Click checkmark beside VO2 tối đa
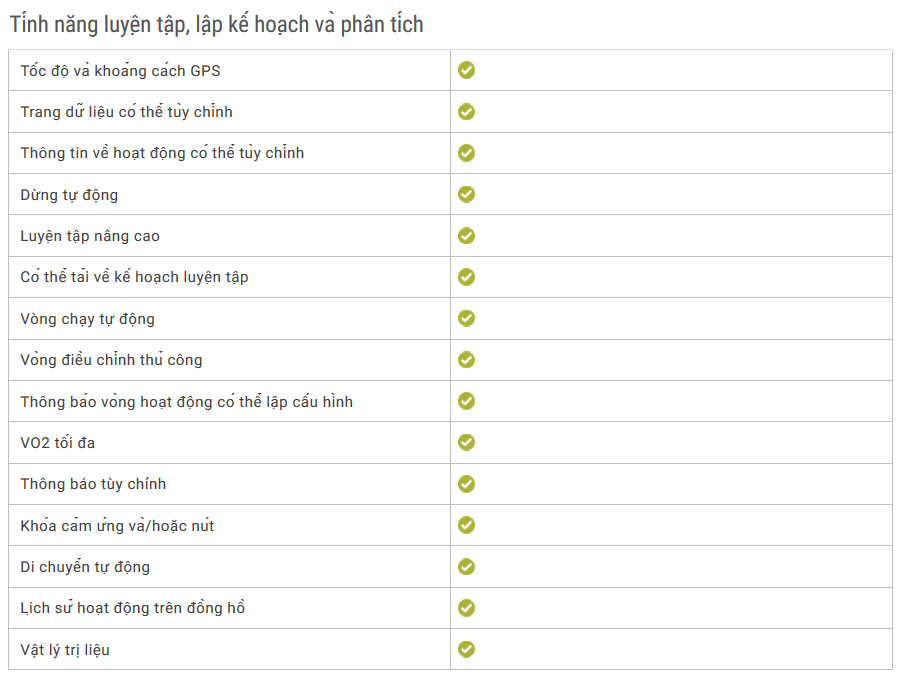 [466, 442]
